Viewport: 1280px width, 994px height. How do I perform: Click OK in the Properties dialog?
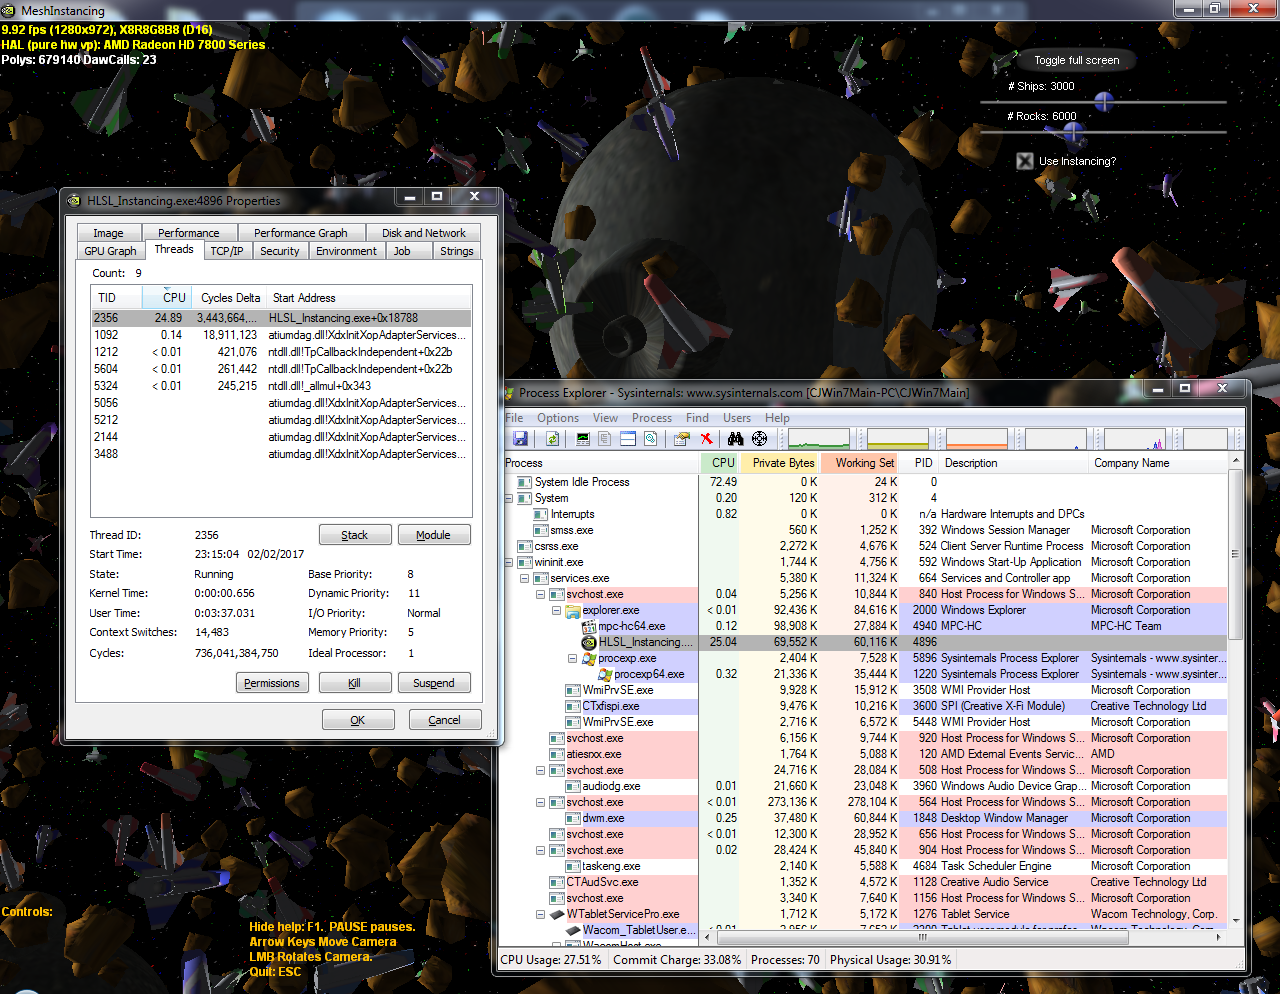pyautogui.click(x=358, y=720)
